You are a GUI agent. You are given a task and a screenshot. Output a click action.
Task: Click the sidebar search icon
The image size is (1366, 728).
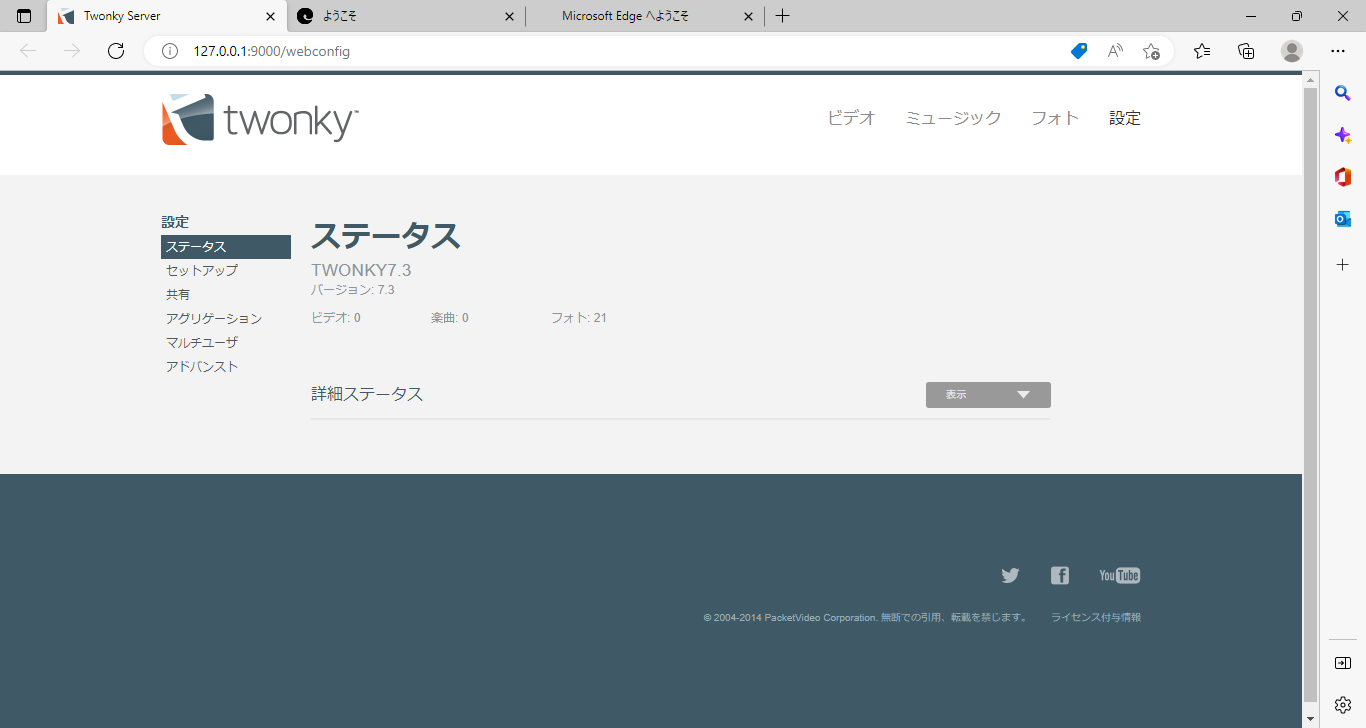[1343, 93]
